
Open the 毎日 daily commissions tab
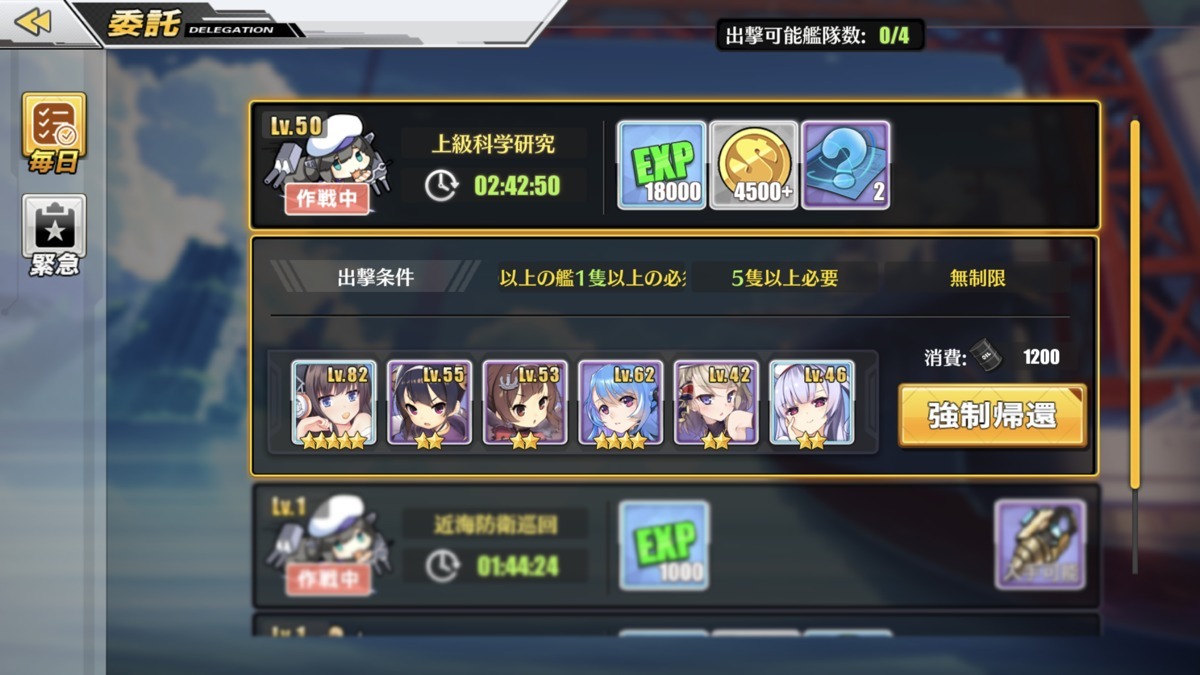(54, 134)
